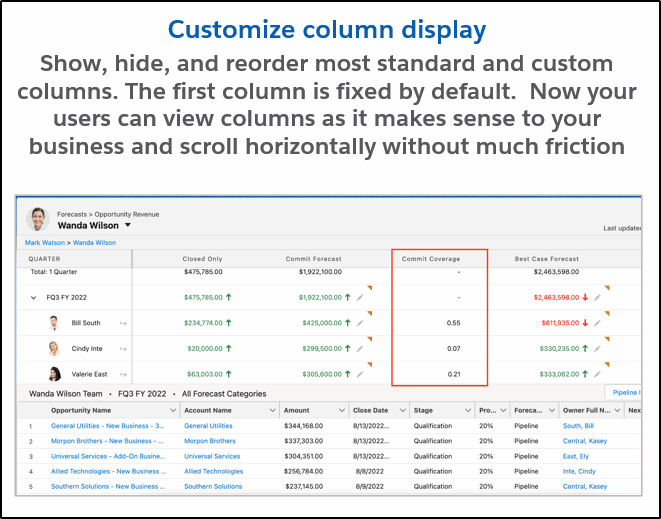The height and width of the screenshot is (519, 661).
Task: Open General Utilities - New Business opportunity
Action: click(107, 426)
